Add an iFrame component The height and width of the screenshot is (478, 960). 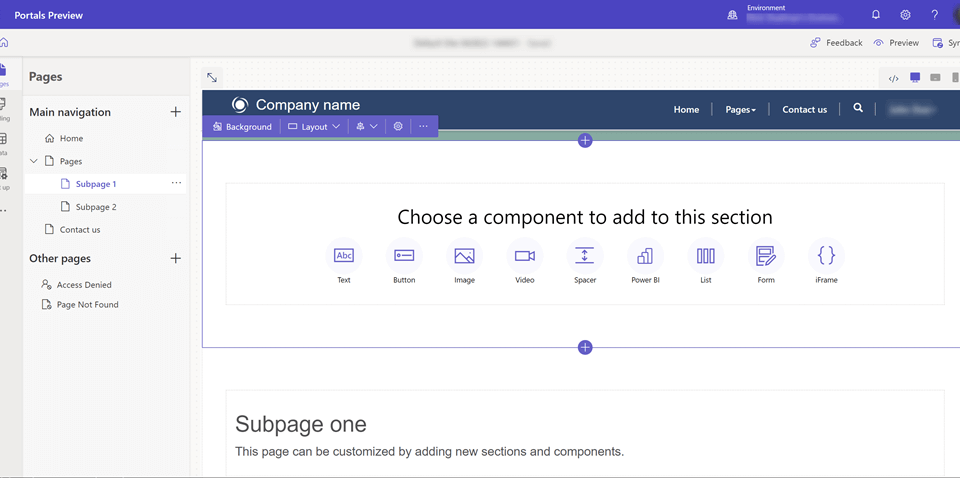[x=826, y=256]
